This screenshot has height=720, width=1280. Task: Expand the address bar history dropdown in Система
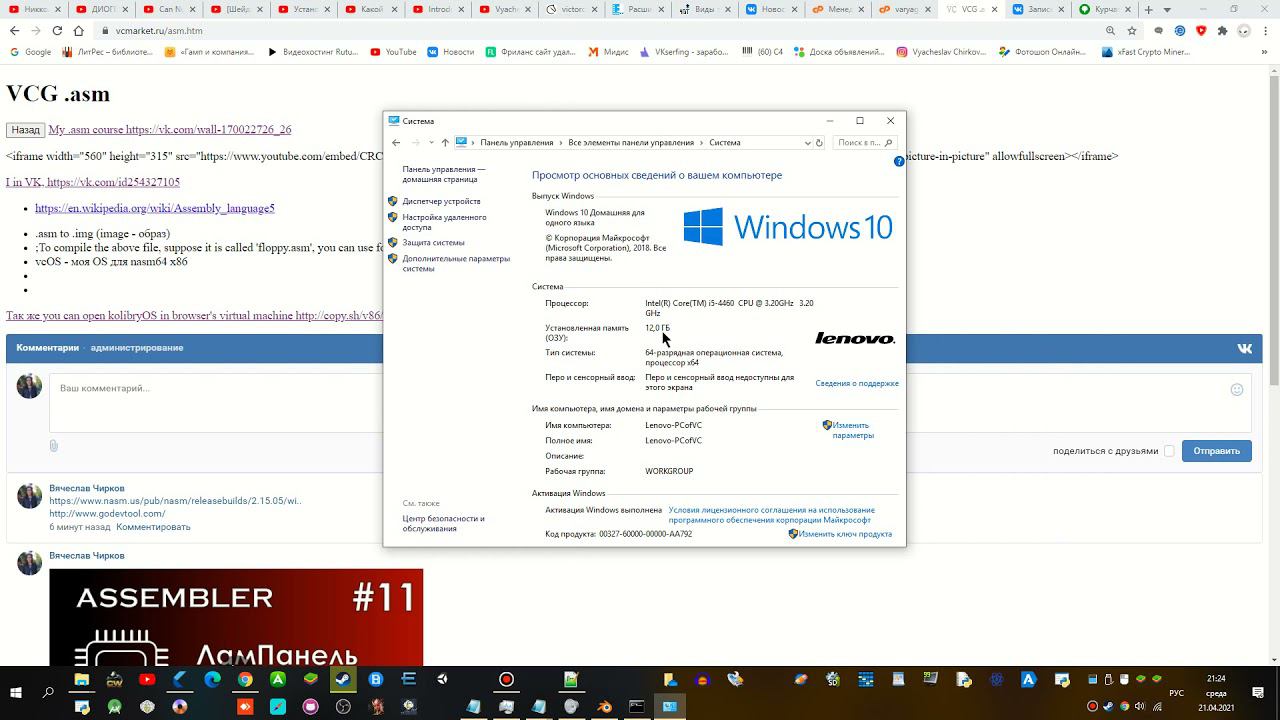[807, 143]
